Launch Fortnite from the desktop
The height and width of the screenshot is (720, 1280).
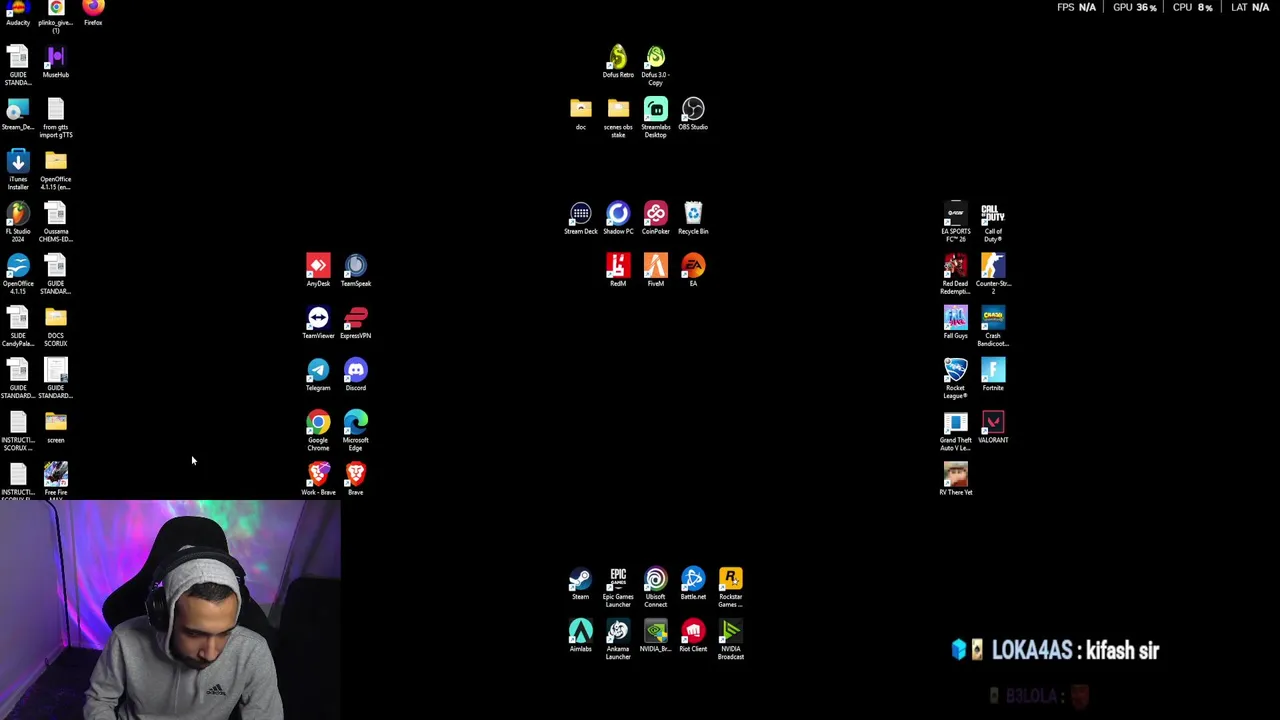tap(993, 374)
